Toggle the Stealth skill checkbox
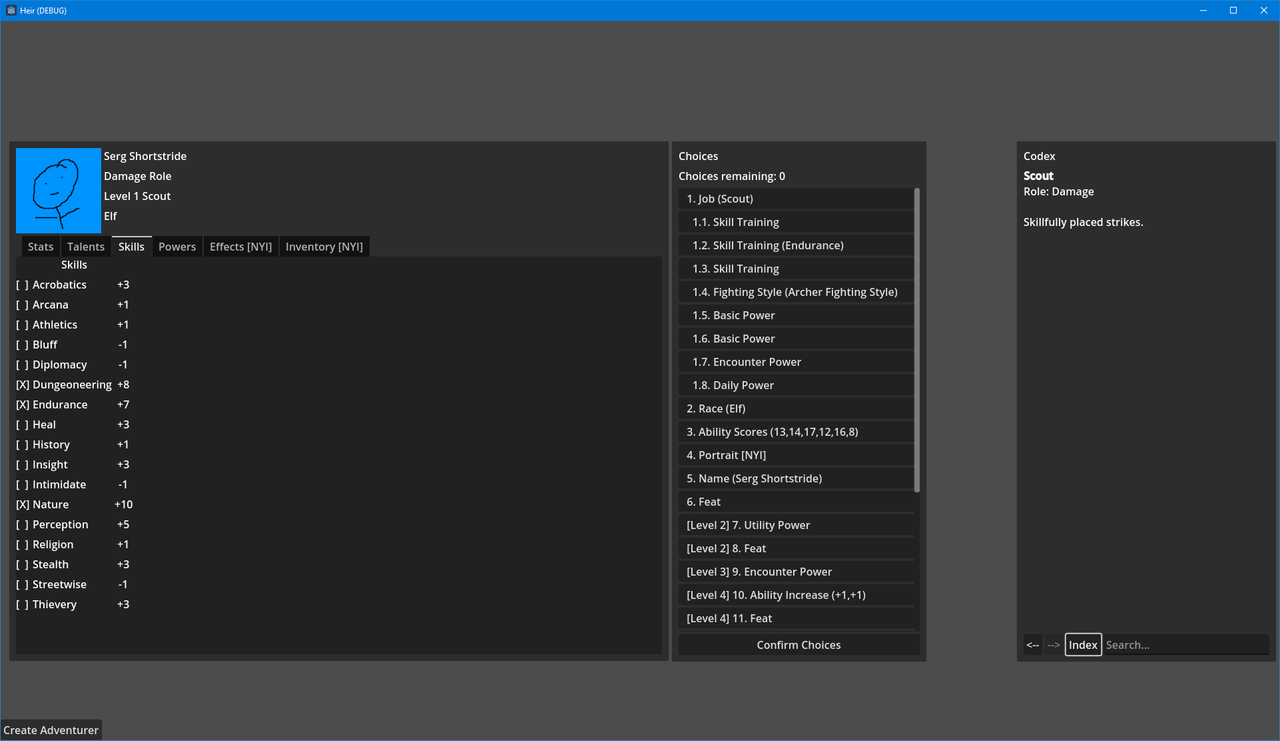This screenshot has width=1280, height=741. (22, 565)
